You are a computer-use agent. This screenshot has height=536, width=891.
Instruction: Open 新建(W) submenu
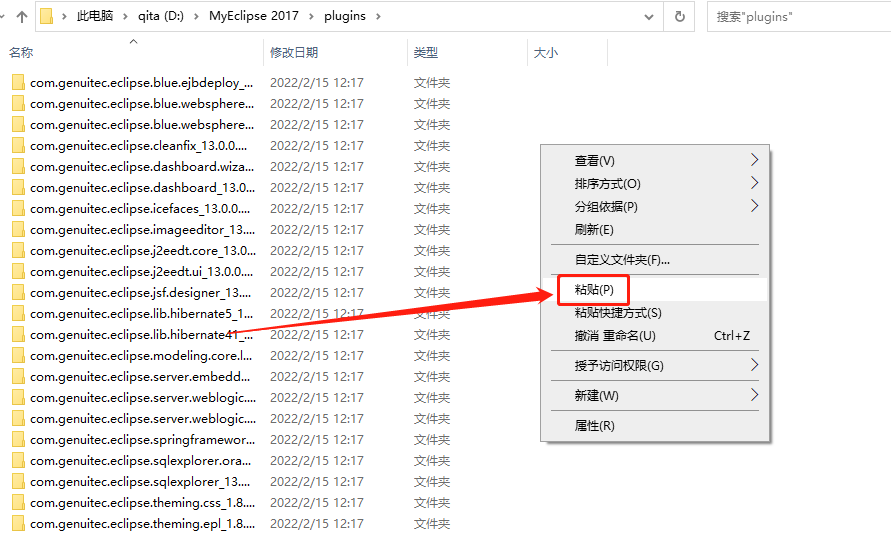pos(655,395)
